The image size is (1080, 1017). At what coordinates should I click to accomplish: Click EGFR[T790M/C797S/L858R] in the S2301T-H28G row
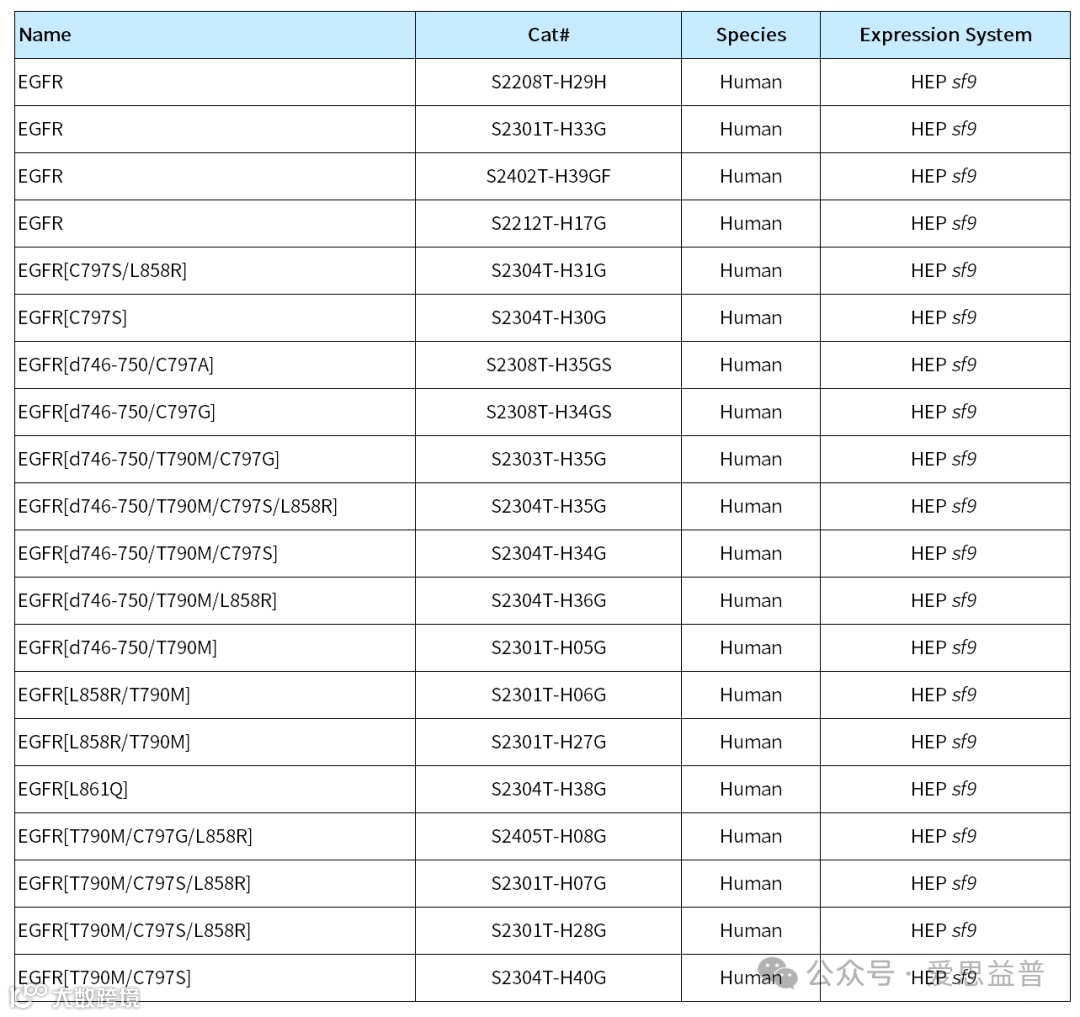[134, 931]
